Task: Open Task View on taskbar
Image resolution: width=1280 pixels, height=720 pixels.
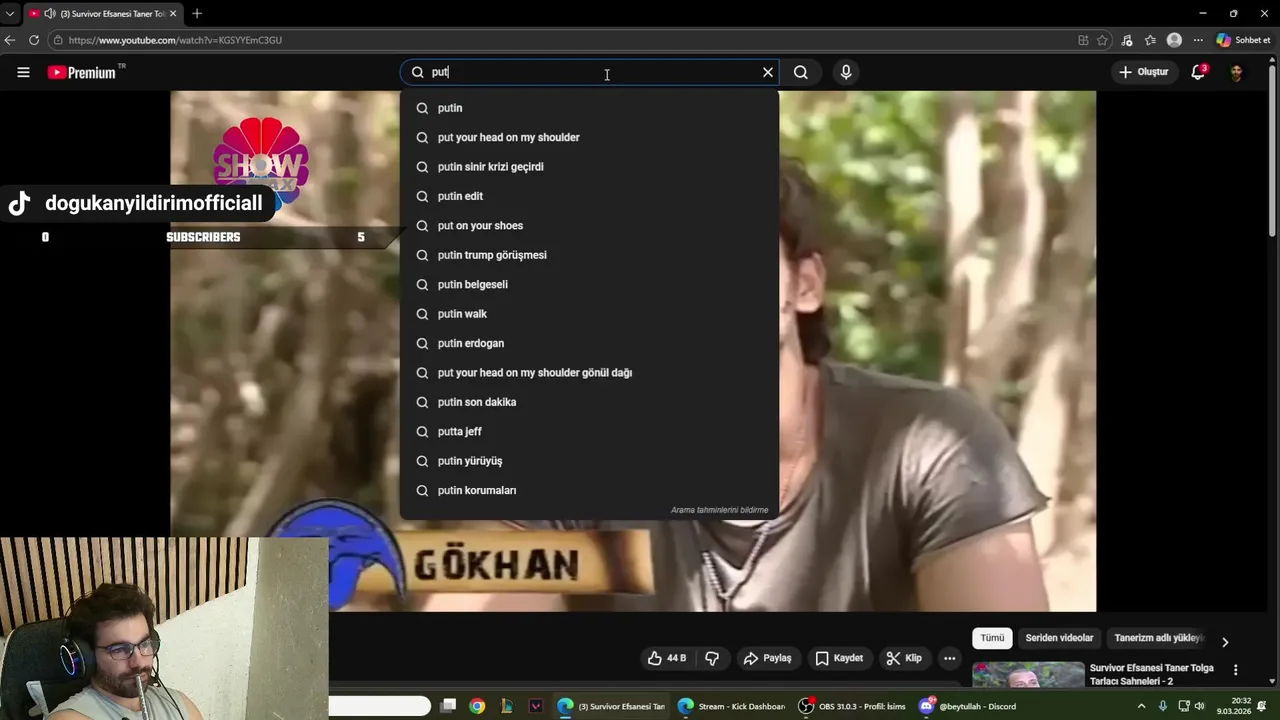Action: pos(449,706)
